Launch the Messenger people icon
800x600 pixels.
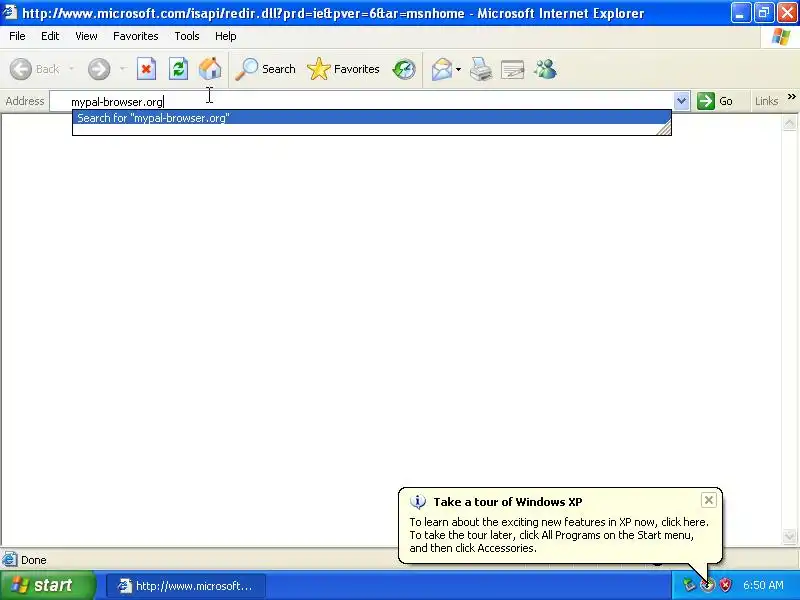[545, 69]
